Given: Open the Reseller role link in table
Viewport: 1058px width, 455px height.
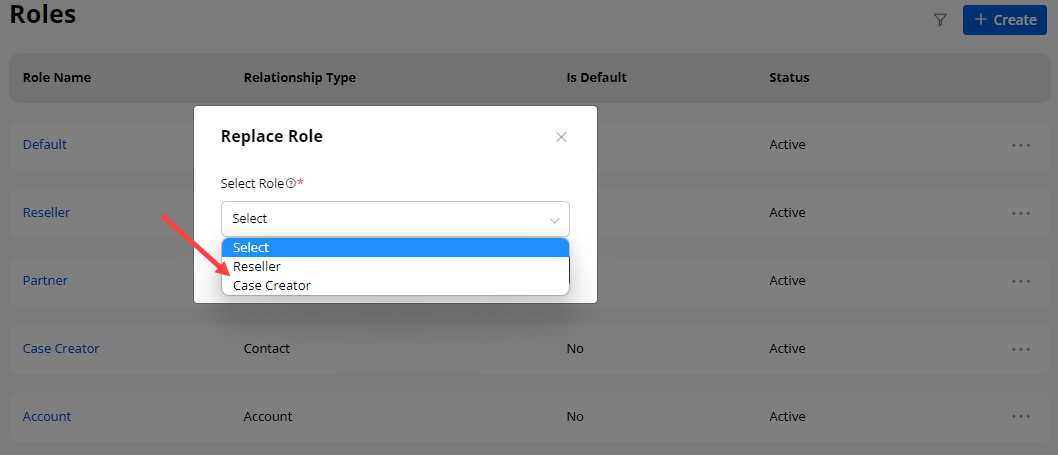Looking at the screenshot, I should [x=47, y=213].
